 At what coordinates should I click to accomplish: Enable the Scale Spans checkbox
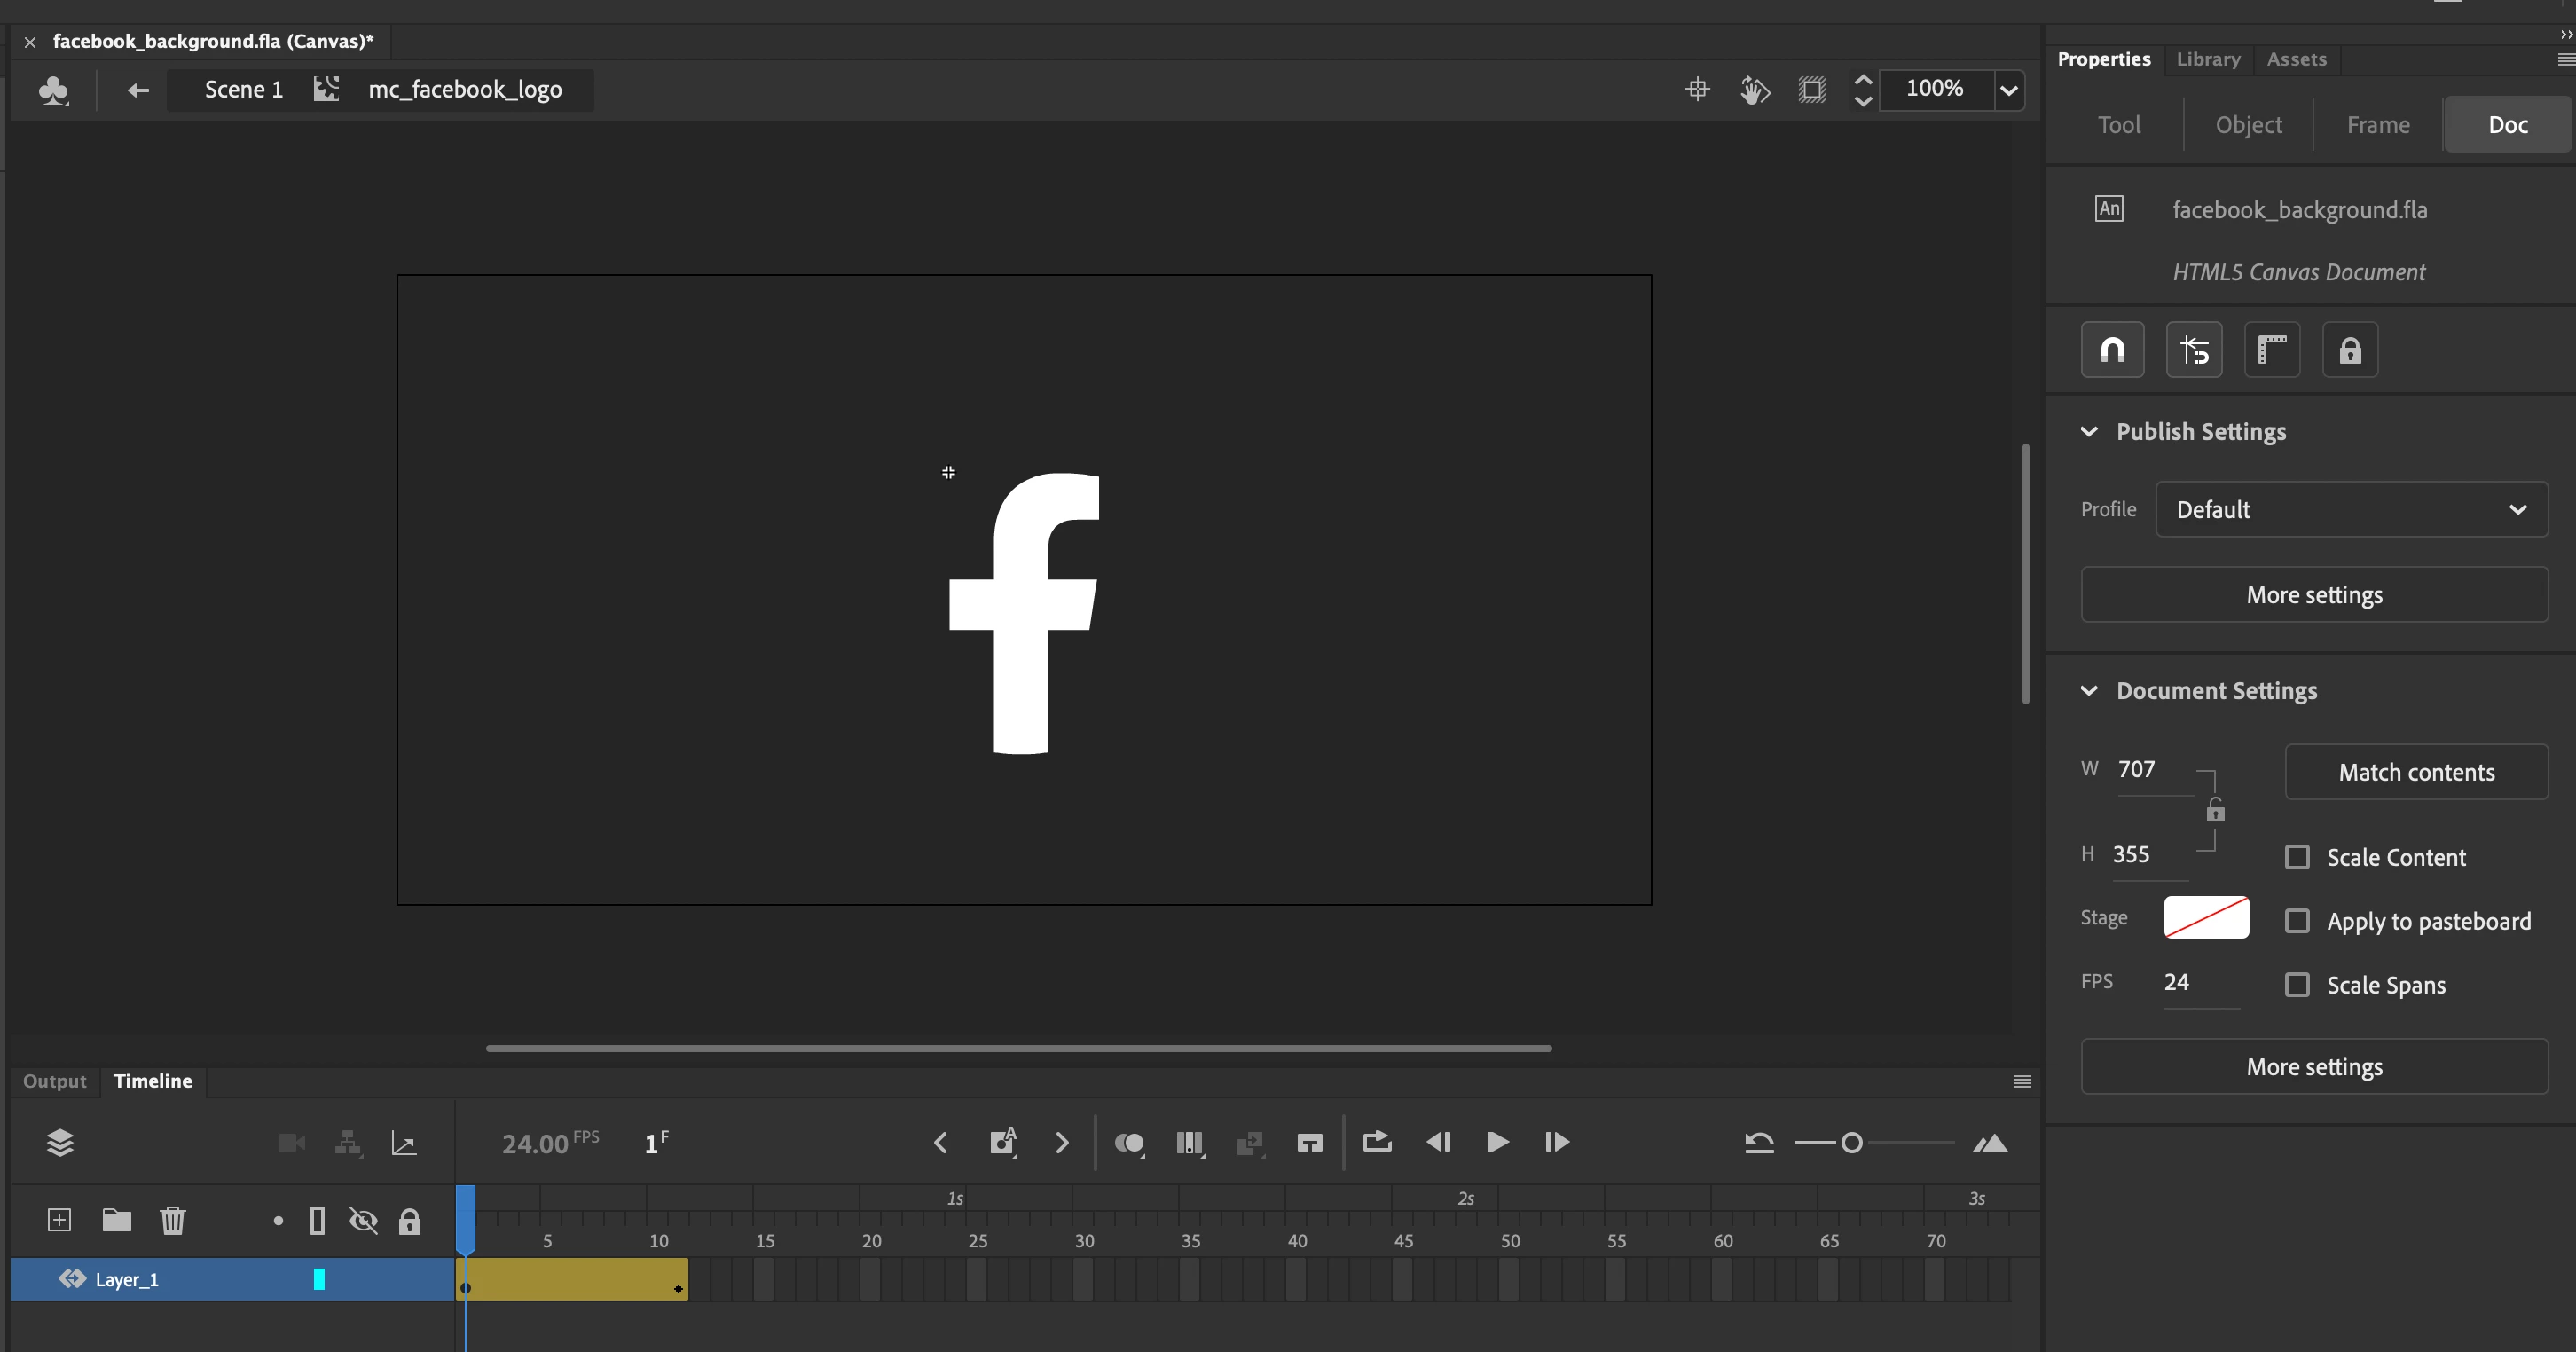point(2297,985)
